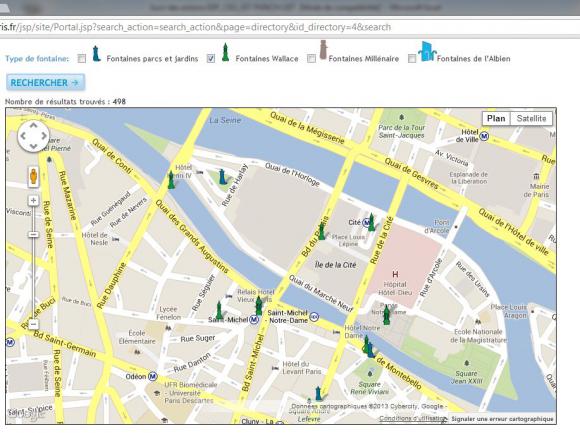This screenshot has width=580, height=433.
Task: Select the fountain marker at Notre-Dame parvis
Action: [387, 315]
